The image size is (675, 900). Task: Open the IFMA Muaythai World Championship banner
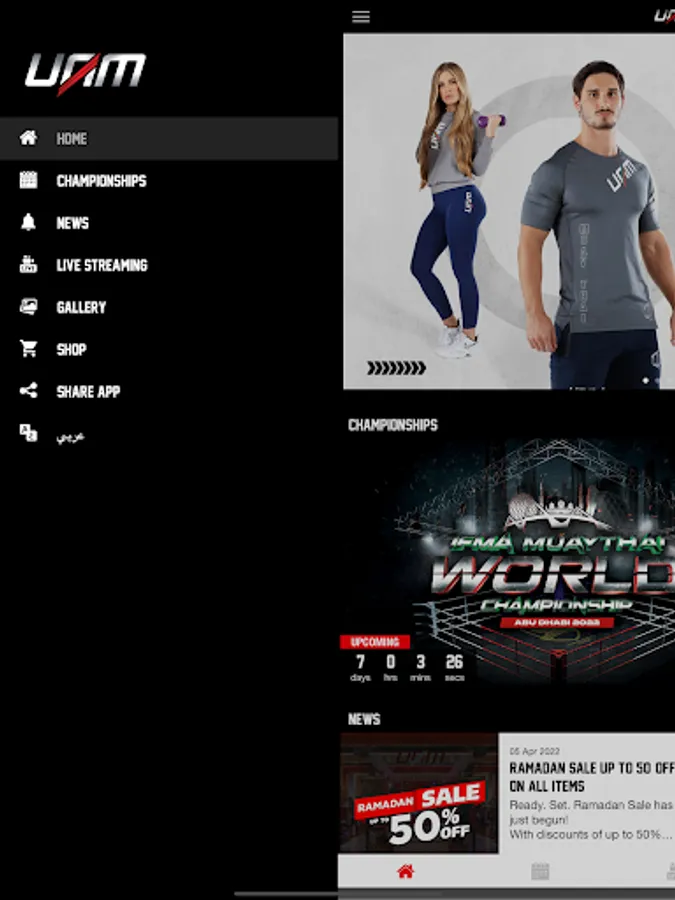507,561
